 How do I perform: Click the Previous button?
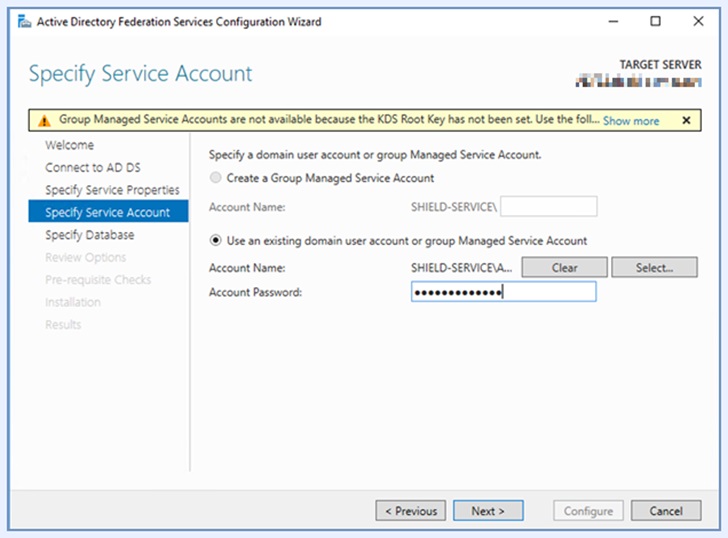(x=411, y=511)
